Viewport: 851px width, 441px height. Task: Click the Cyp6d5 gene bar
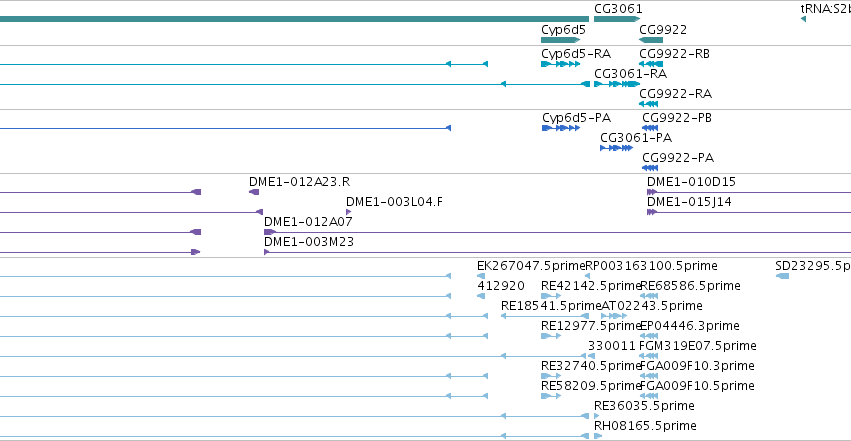(561, 40)
